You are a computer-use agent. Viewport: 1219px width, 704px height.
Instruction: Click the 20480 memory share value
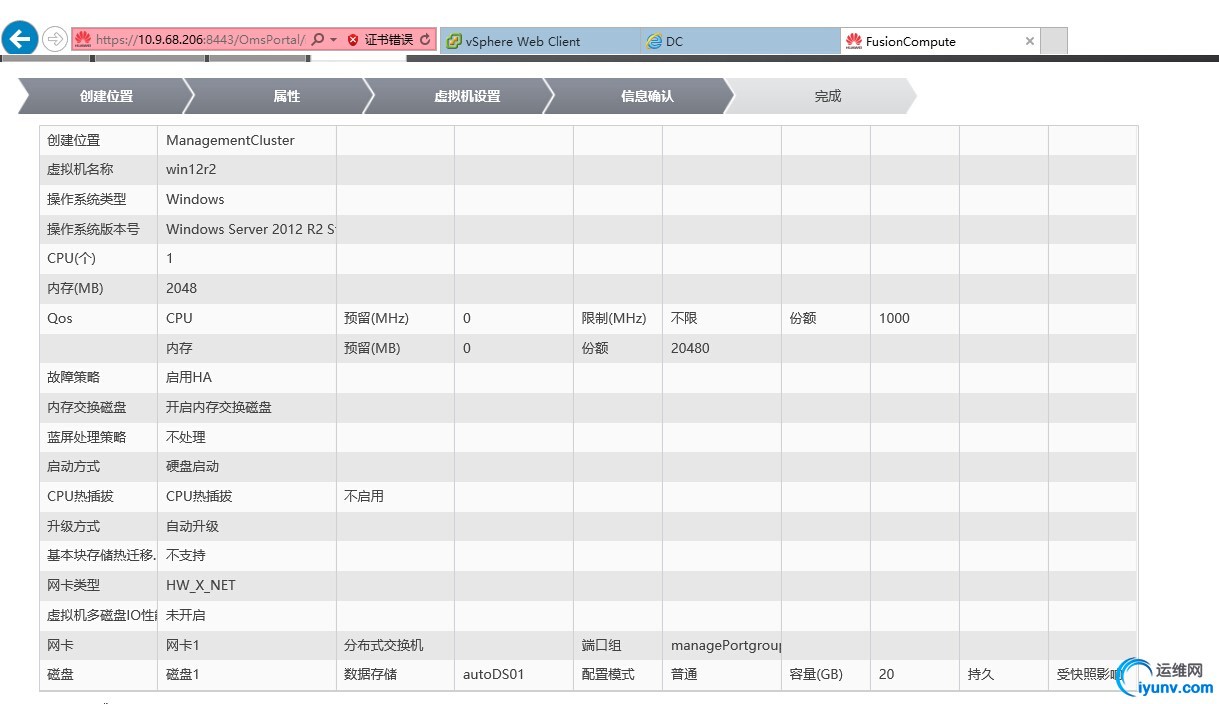[690, 348]
